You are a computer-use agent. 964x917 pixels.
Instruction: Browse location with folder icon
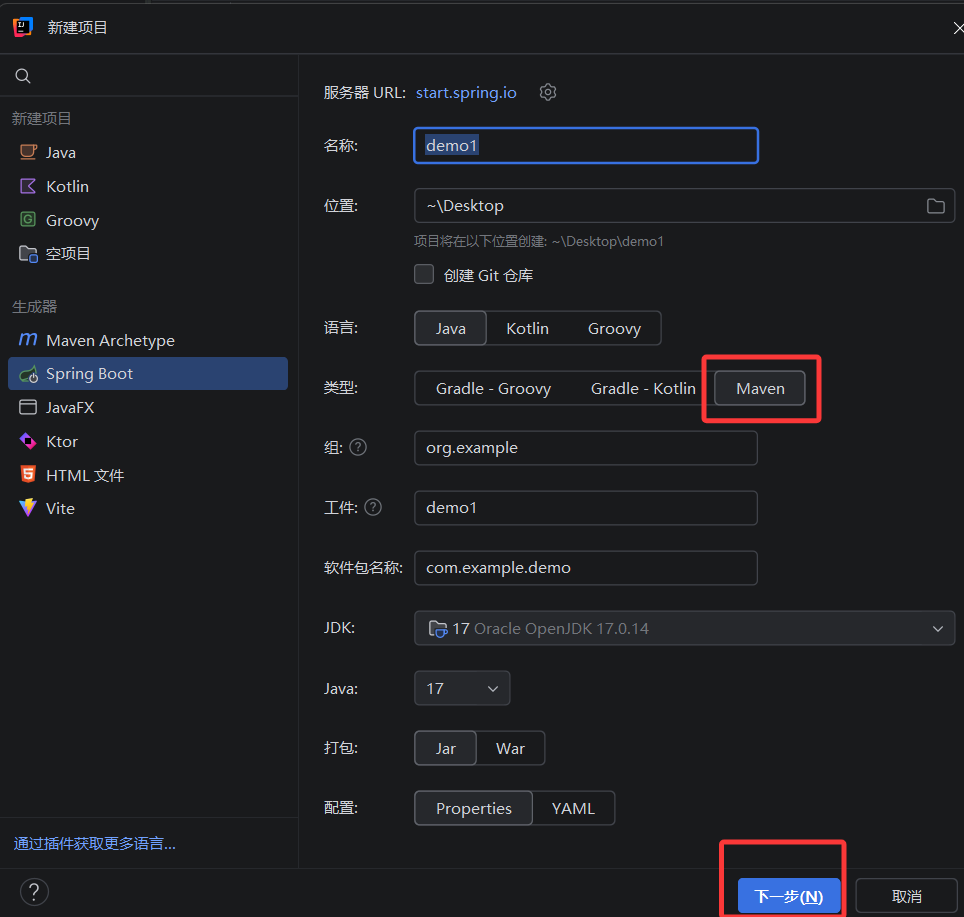[936, 206]
